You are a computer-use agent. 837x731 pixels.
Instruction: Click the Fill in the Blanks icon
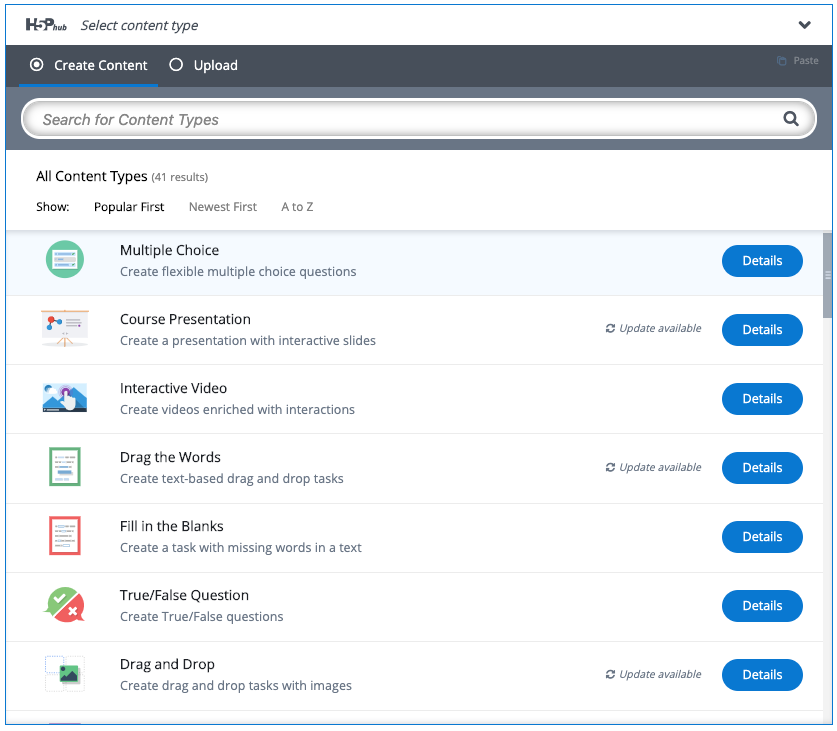[65, 536]
